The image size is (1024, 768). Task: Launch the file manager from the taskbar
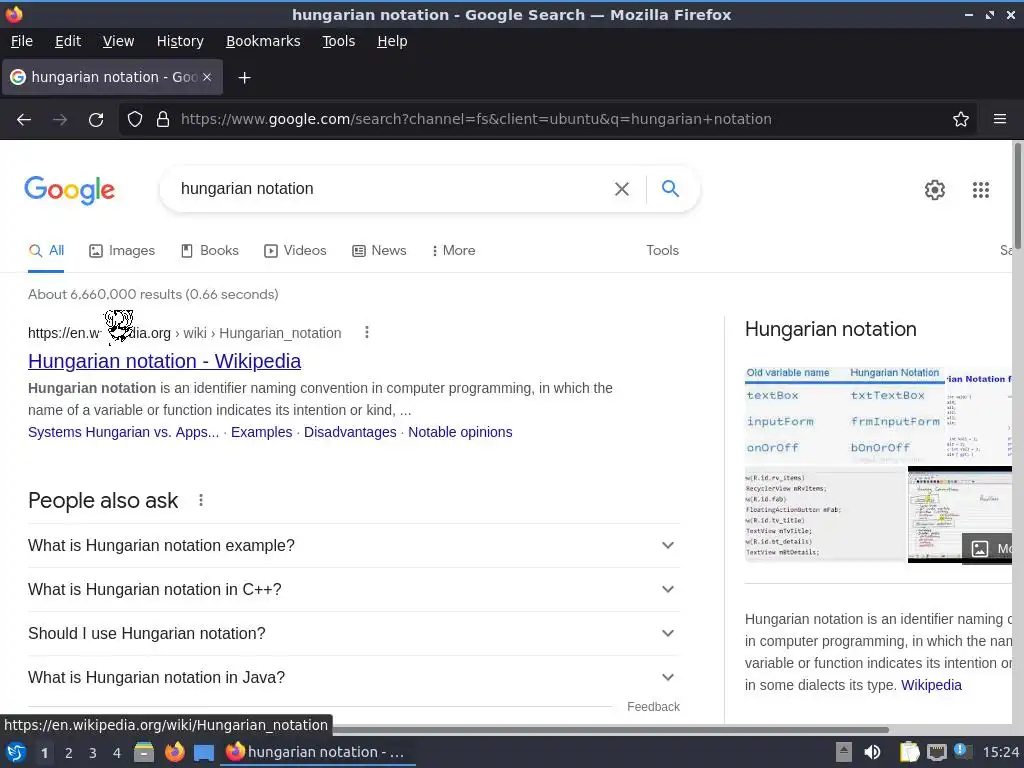click(x=144, y=752)
